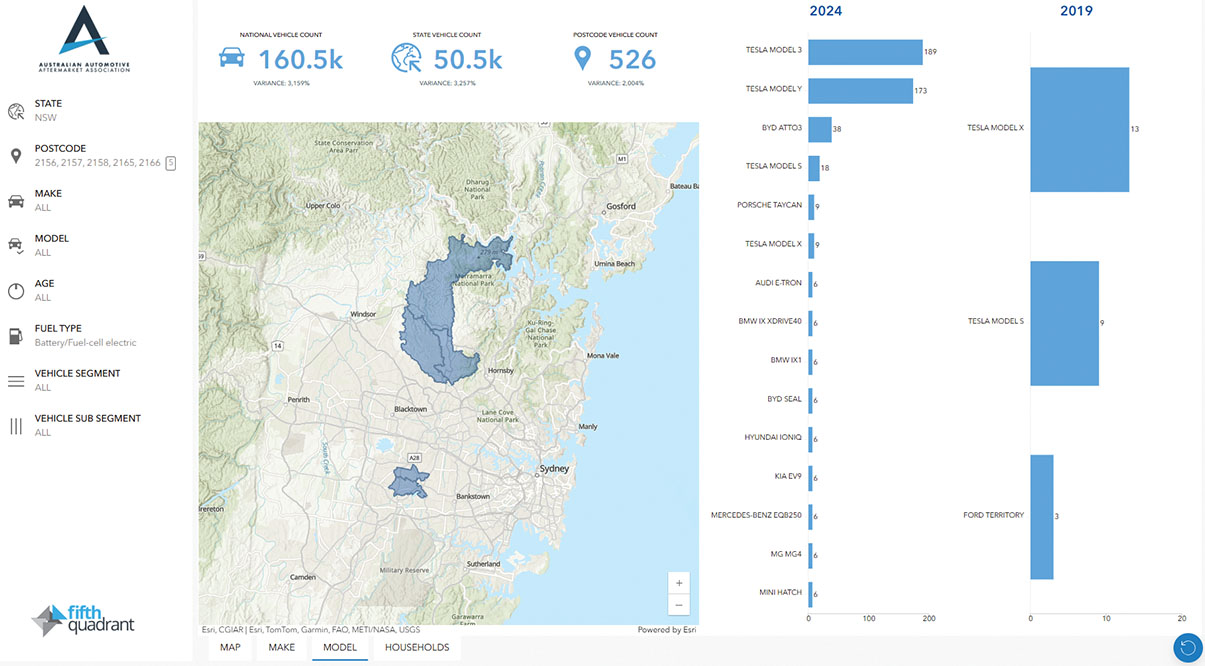Switch to the MAKE tab
This screenshot has width=1205, height=666.
click(x=282, y=647)
